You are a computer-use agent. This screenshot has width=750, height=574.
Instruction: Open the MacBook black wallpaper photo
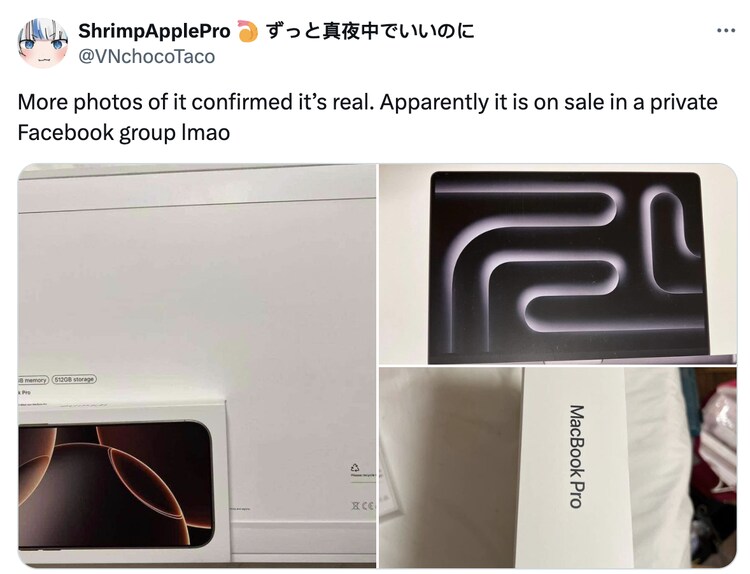[558, 264]
